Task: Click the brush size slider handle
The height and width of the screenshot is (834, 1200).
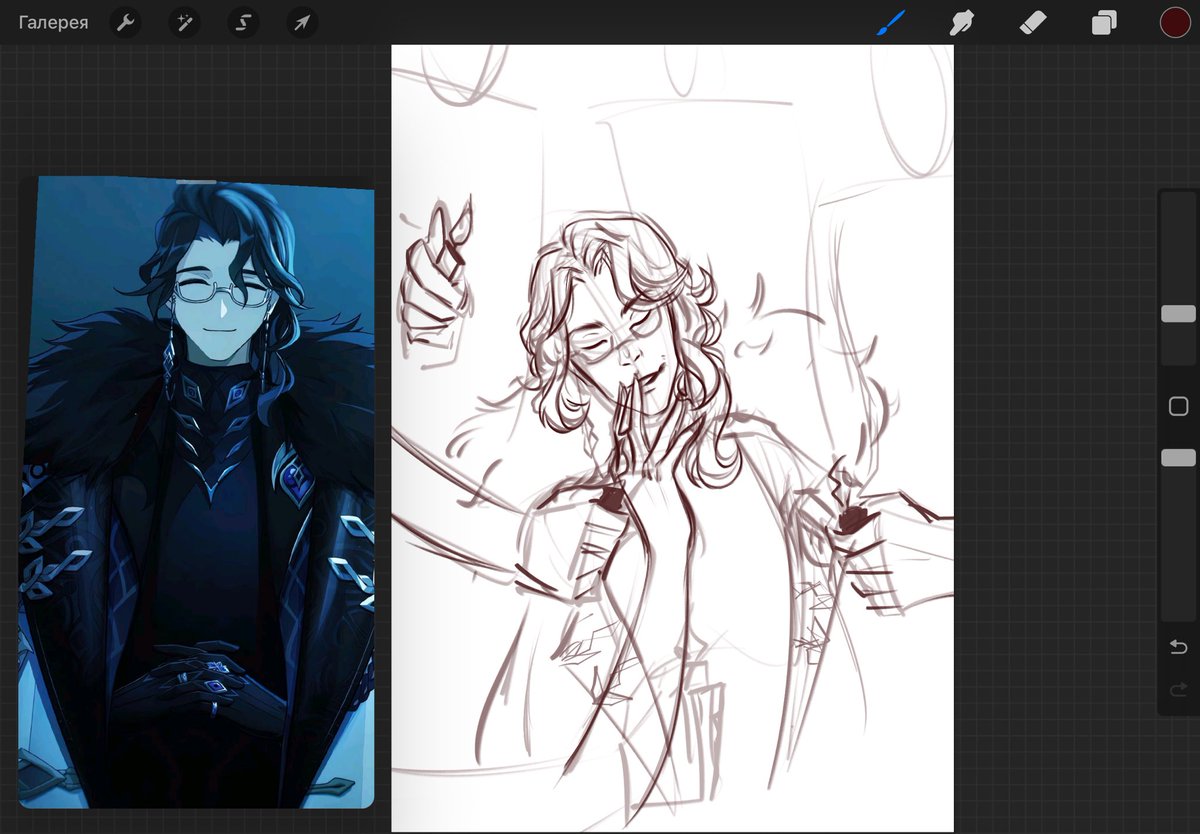Action: click(x=1178, y=314)
